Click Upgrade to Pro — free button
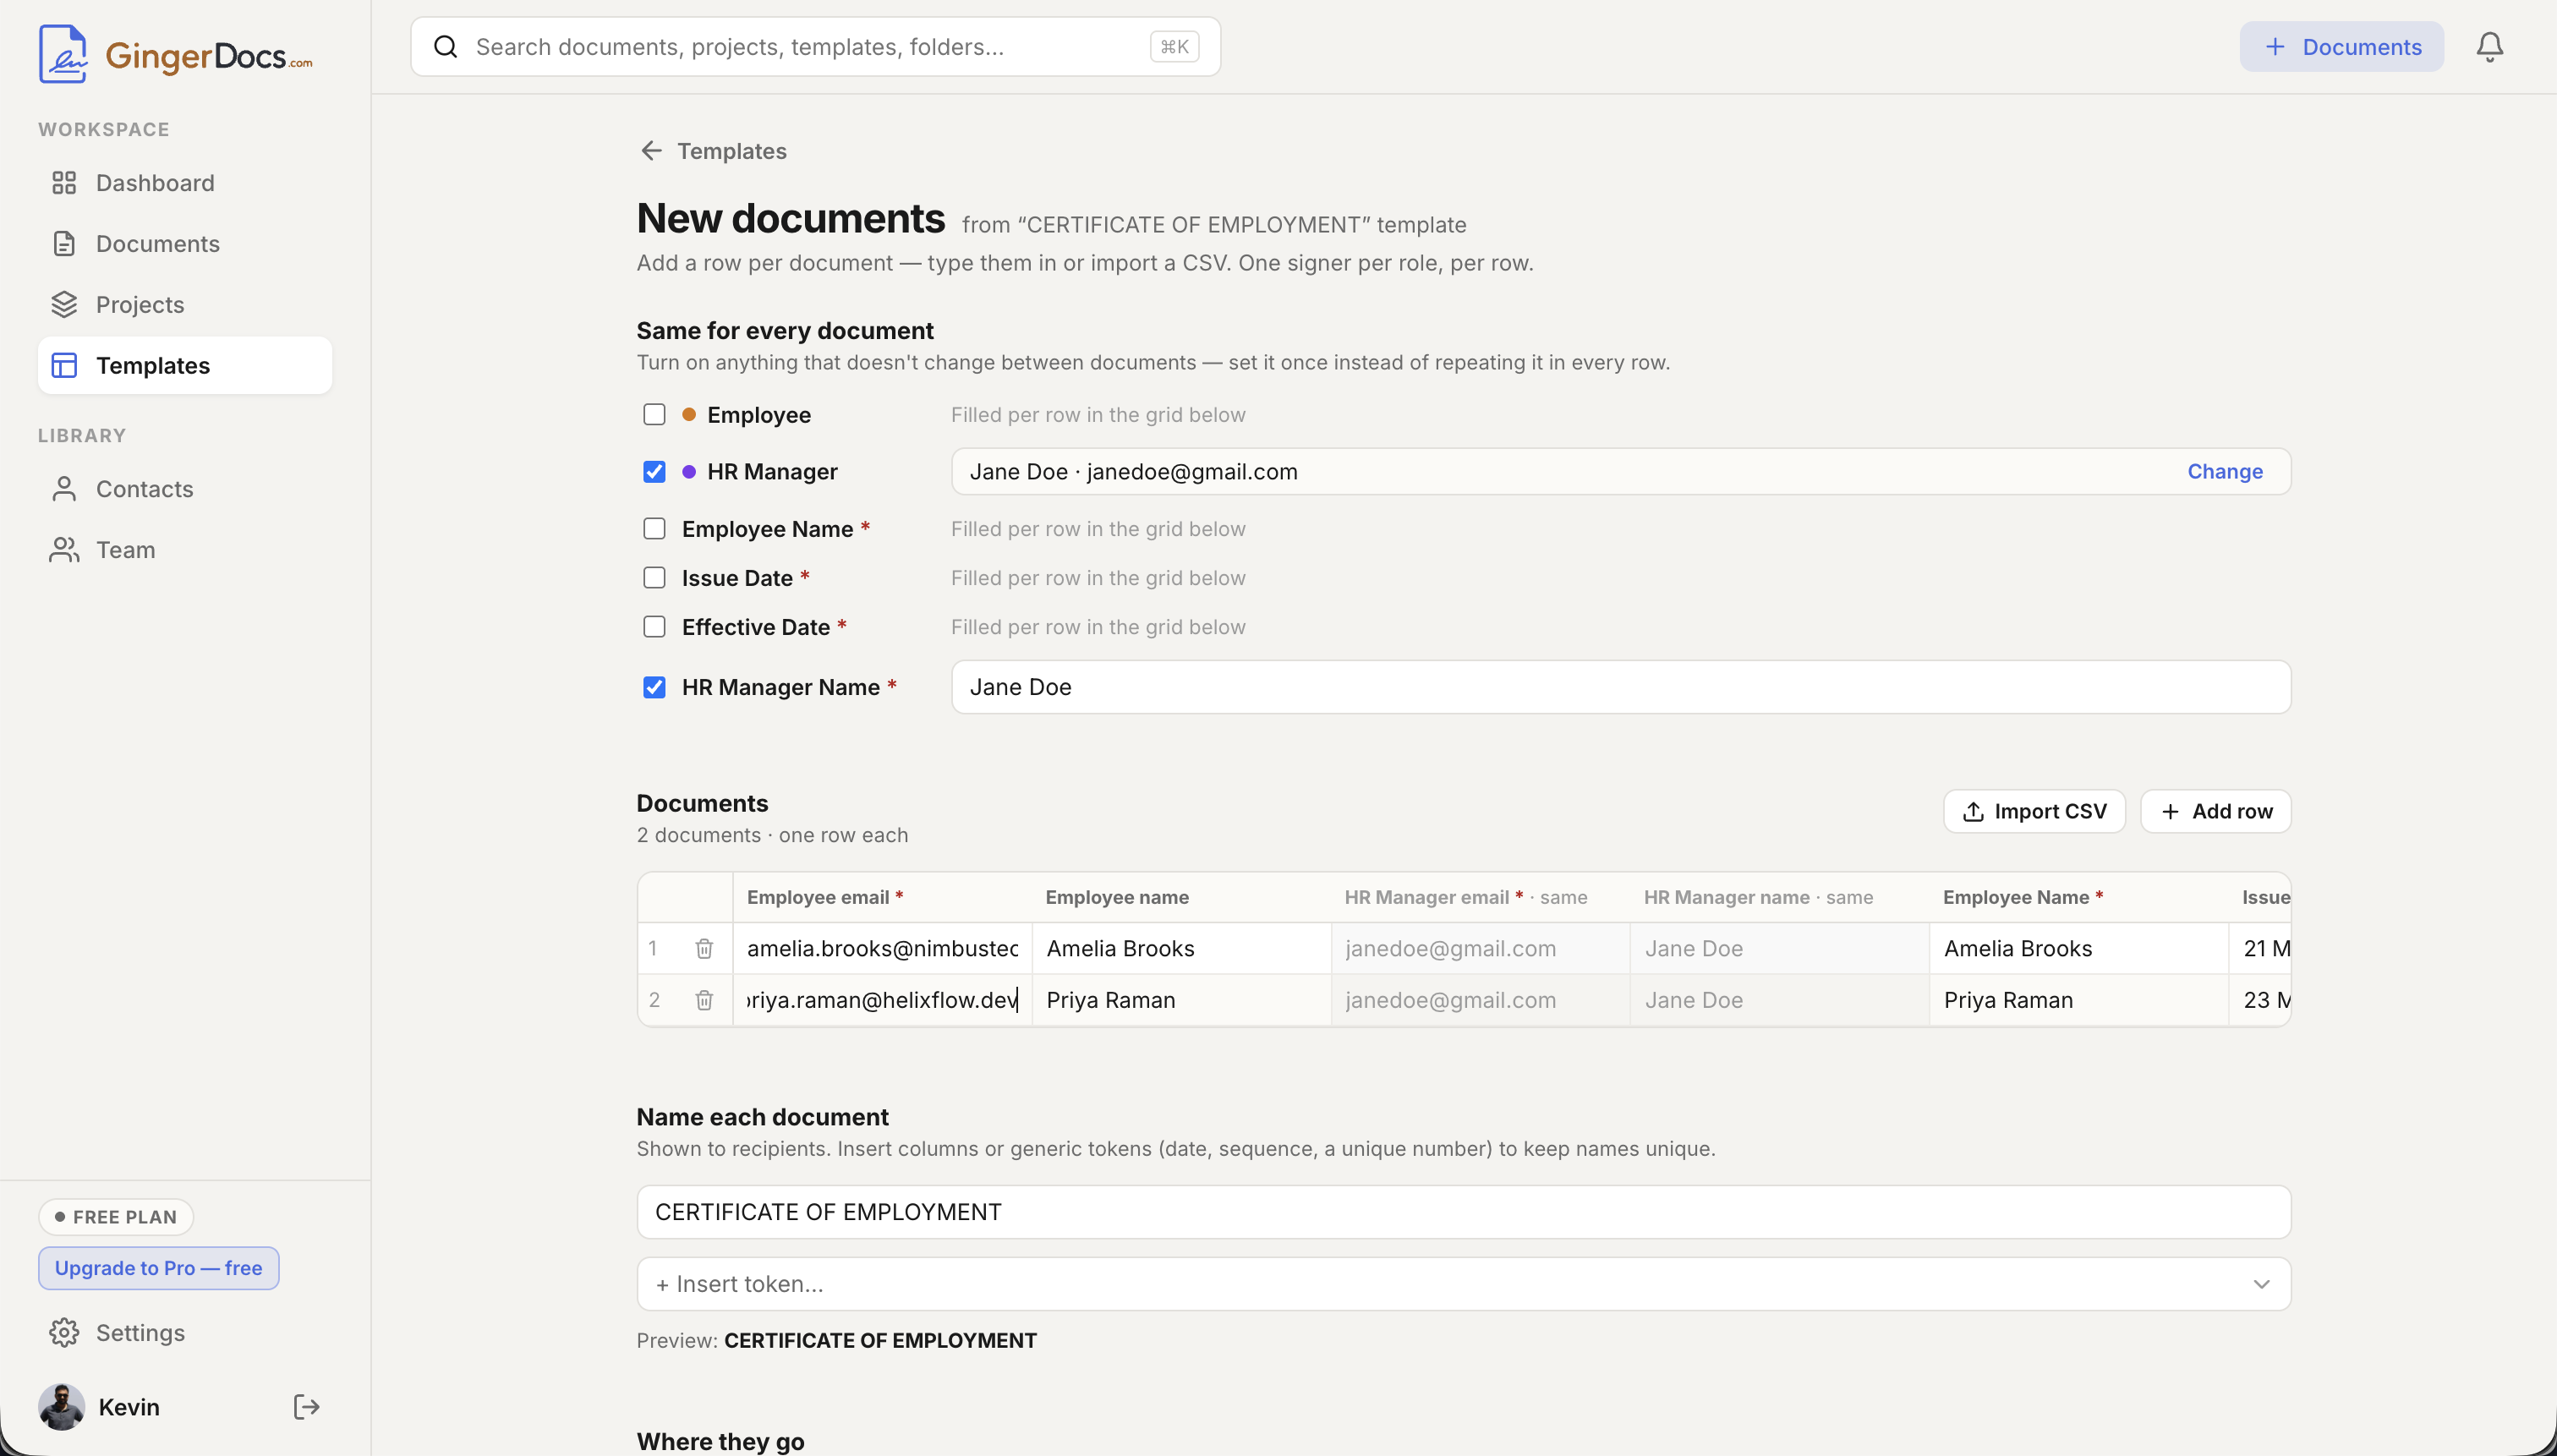 pos(159,1268)
